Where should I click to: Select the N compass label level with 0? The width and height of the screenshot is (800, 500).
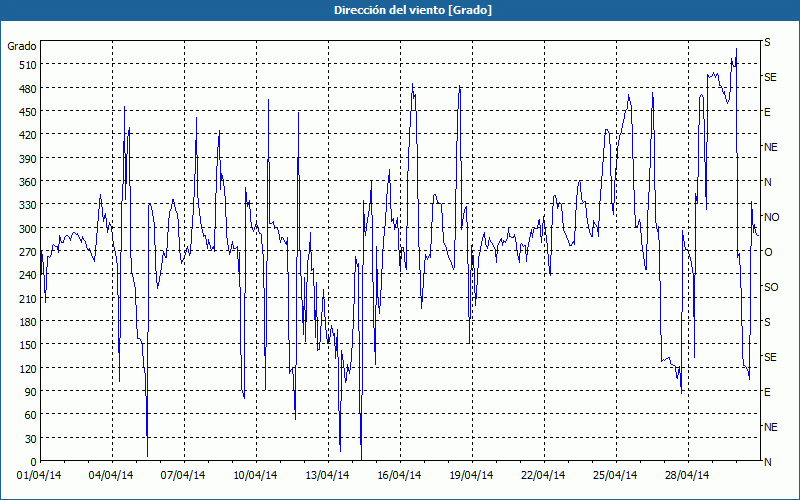point(767,462)
